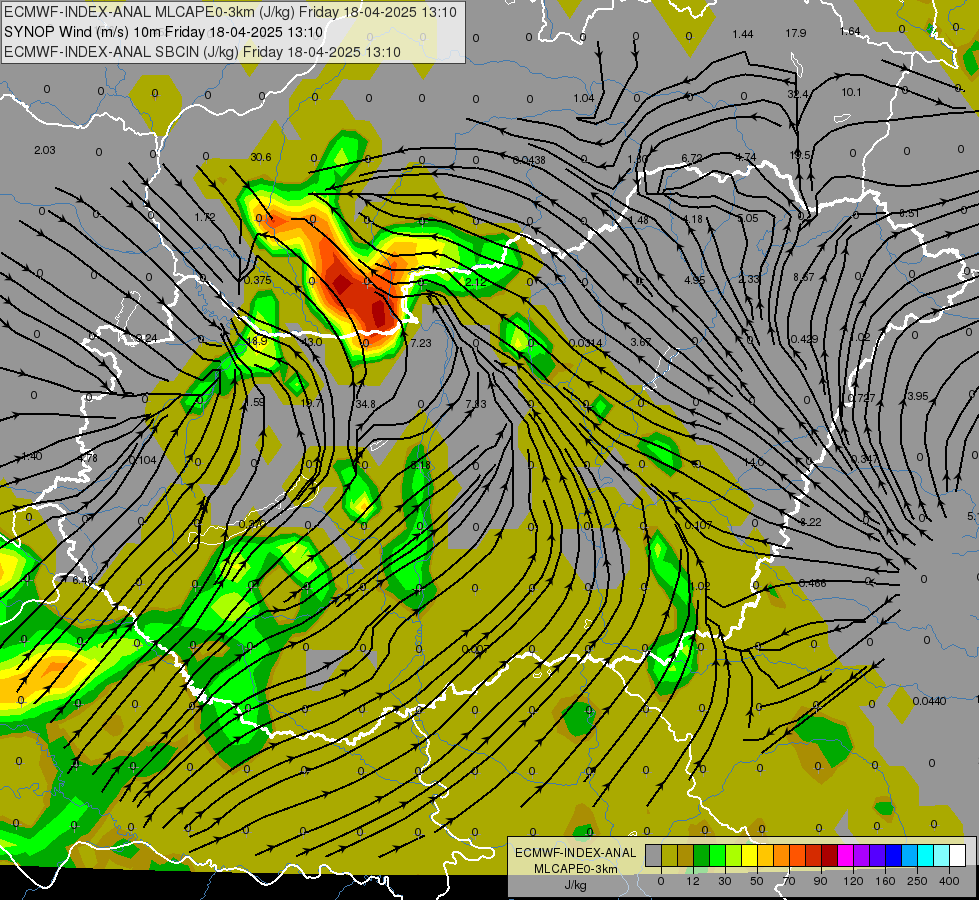Click the map value 1.72

click(205, 217)
